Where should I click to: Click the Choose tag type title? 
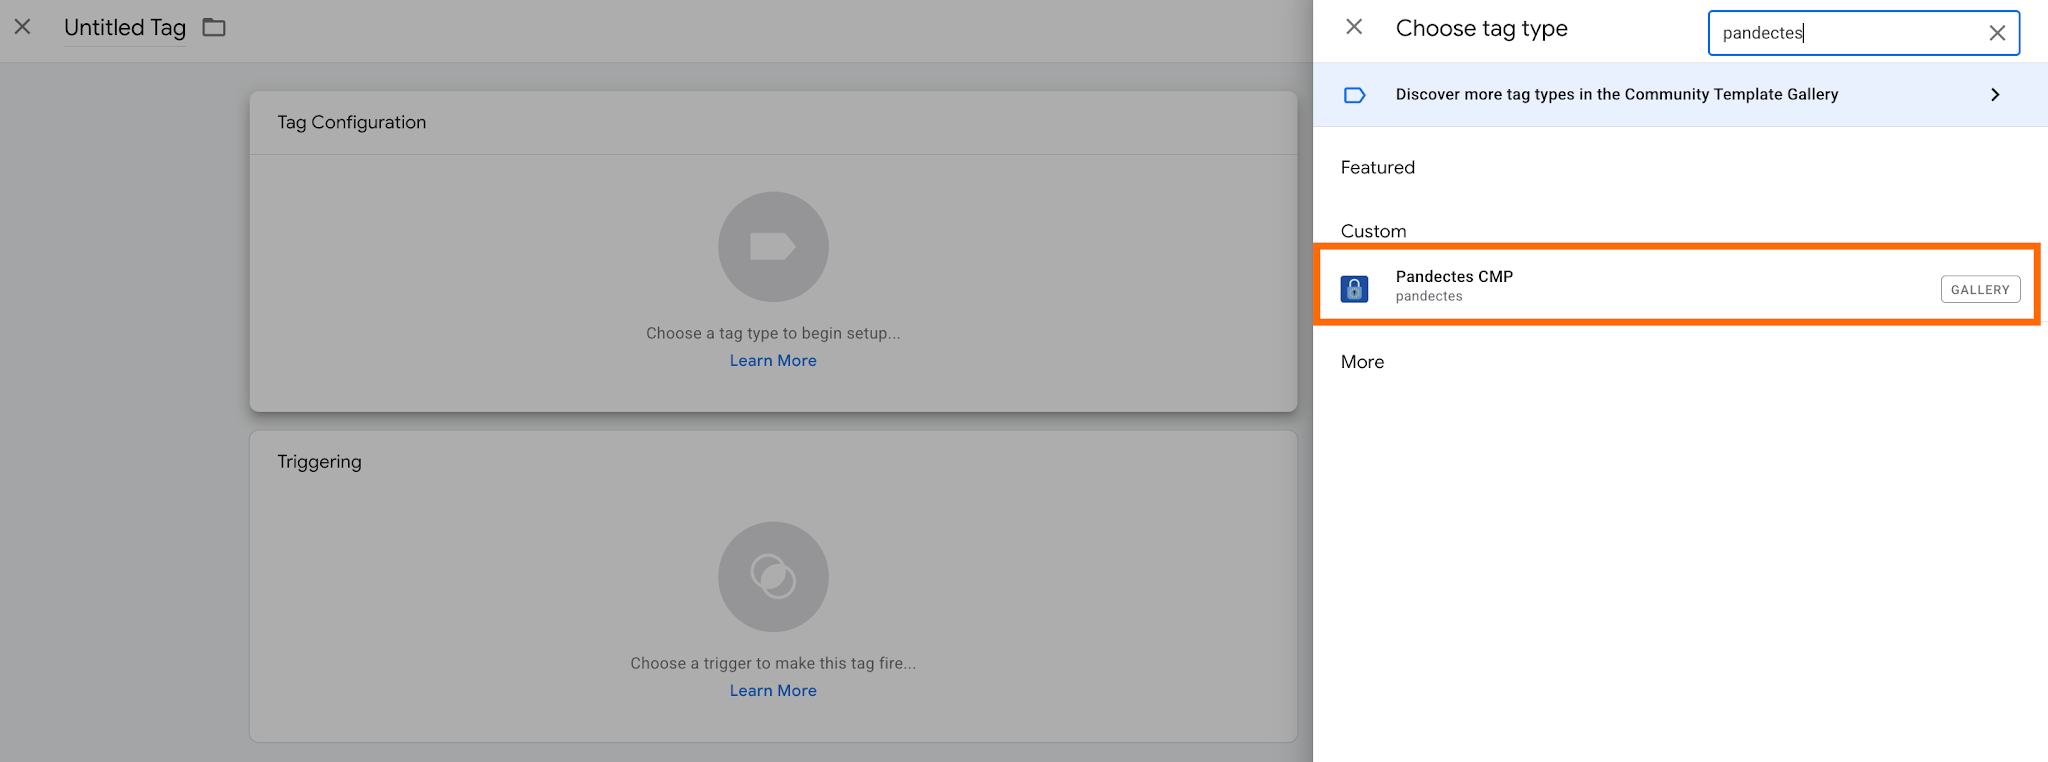pos(1482,28)
